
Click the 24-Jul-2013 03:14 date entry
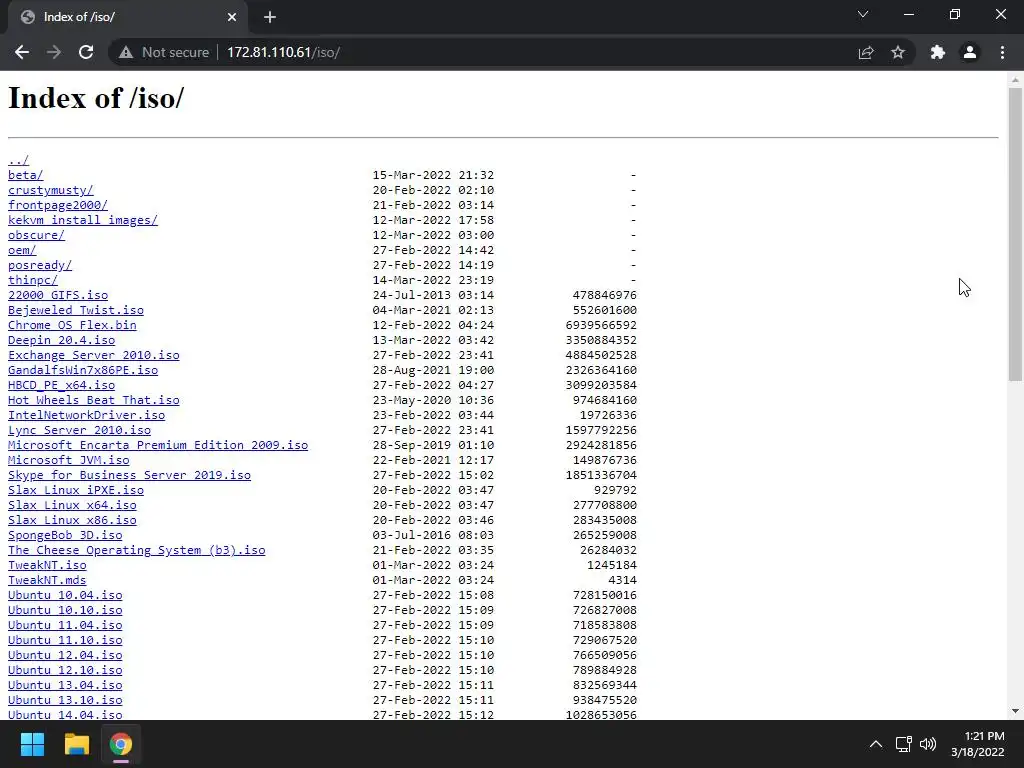point(433,295)
